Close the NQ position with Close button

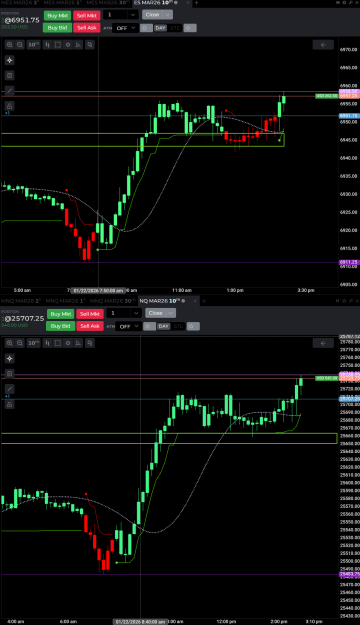156,313
